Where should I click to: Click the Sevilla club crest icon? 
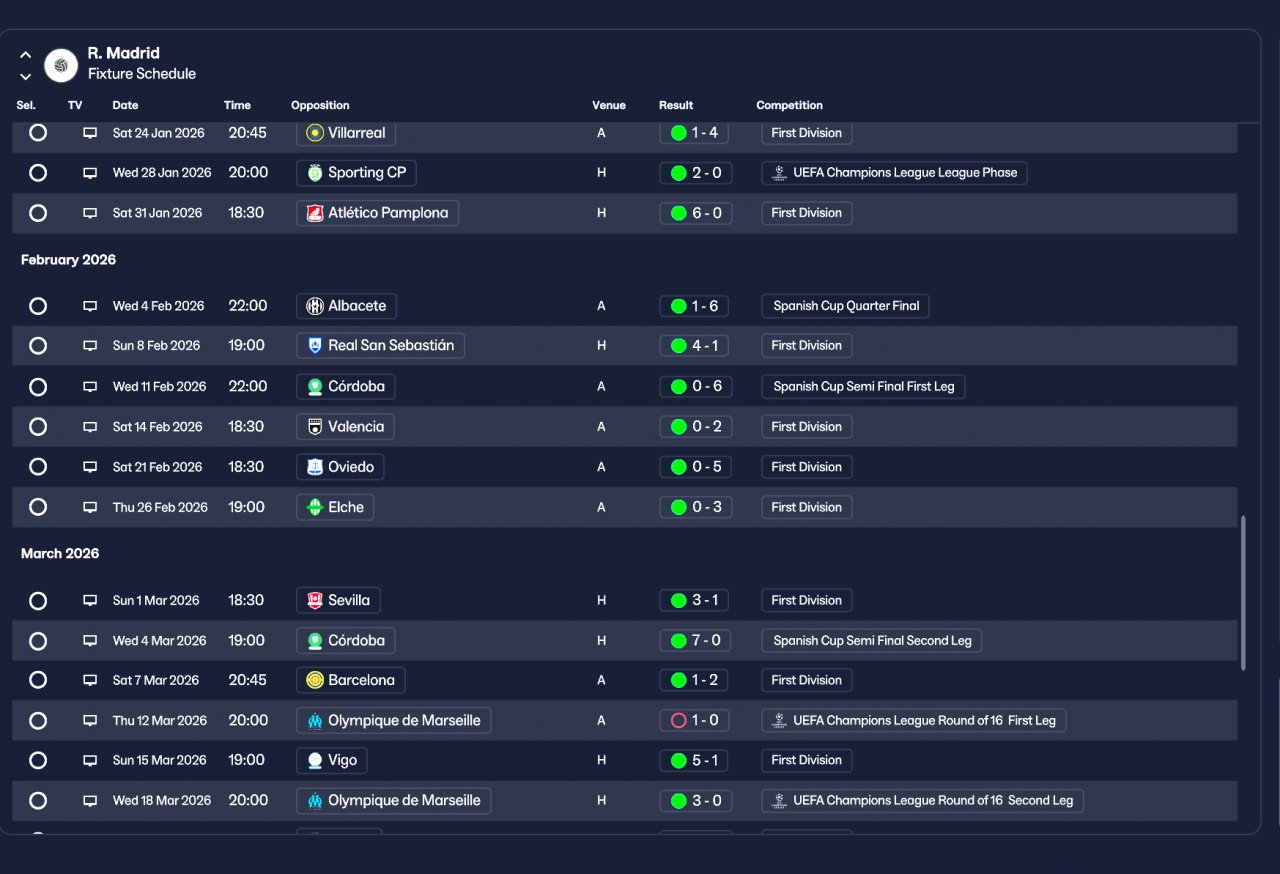click(x=315, y=600)
